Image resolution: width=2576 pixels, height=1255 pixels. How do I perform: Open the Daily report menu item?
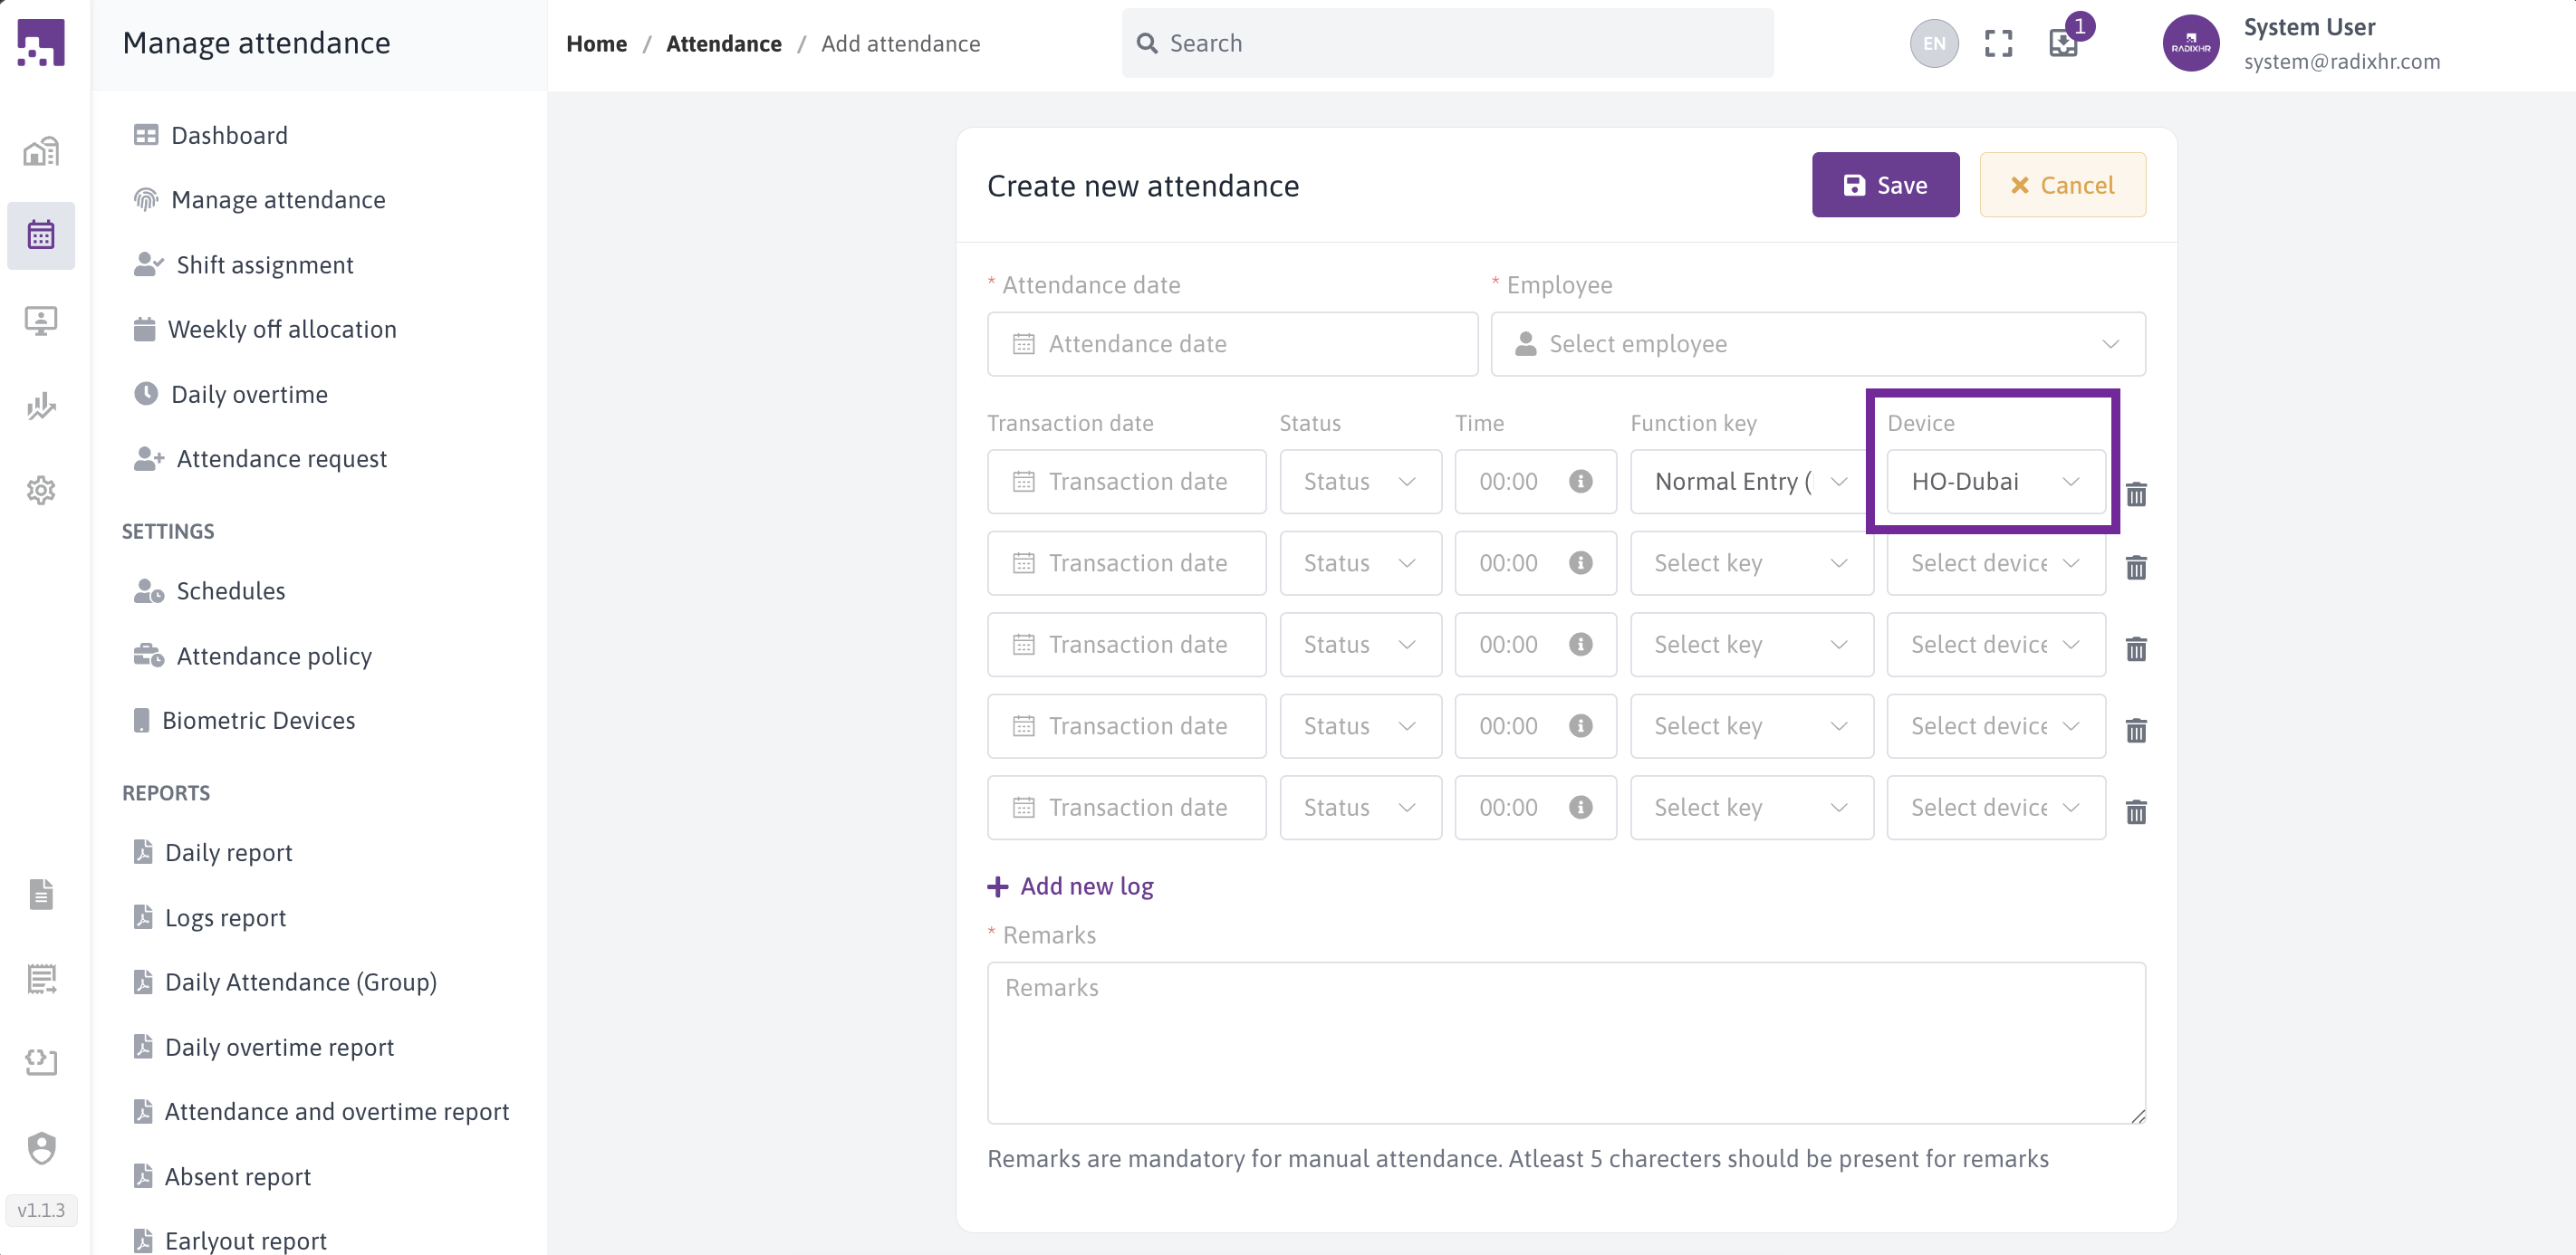[228, 852]
